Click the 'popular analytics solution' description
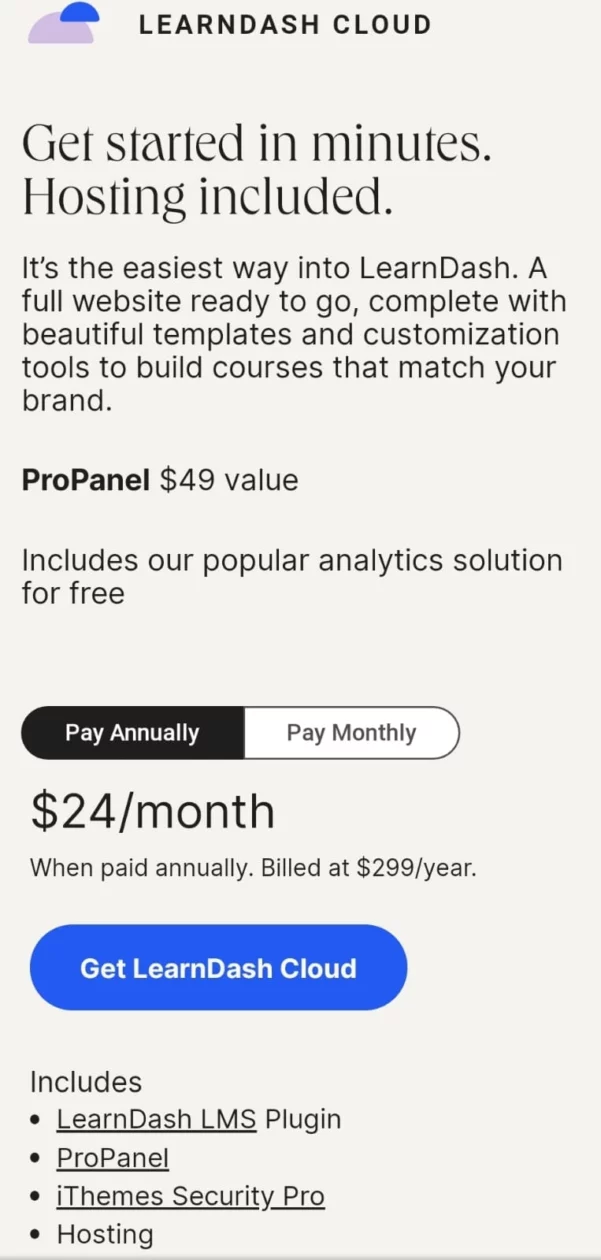Image resolution: width=601 pixels, height=1260 pixels. coord(292,577)
